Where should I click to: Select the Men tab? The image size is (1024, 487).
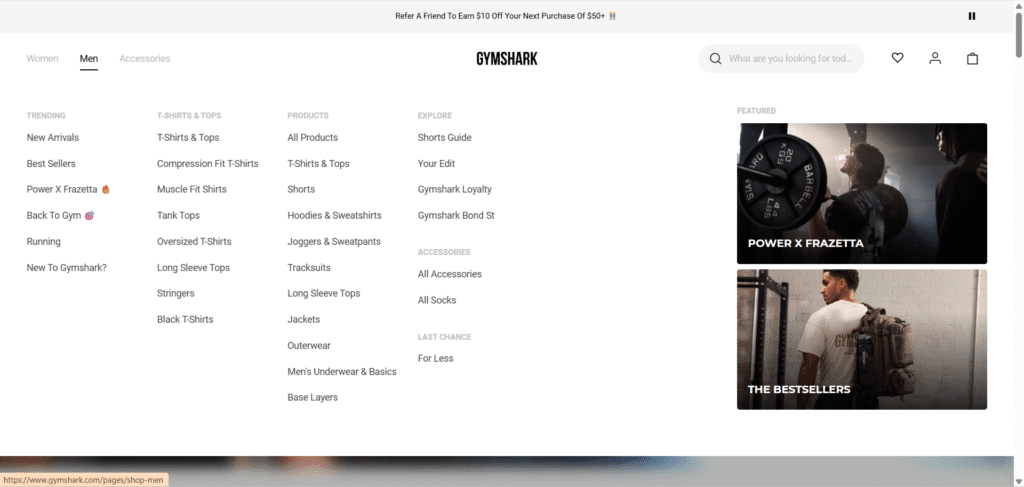pos(89,59)
